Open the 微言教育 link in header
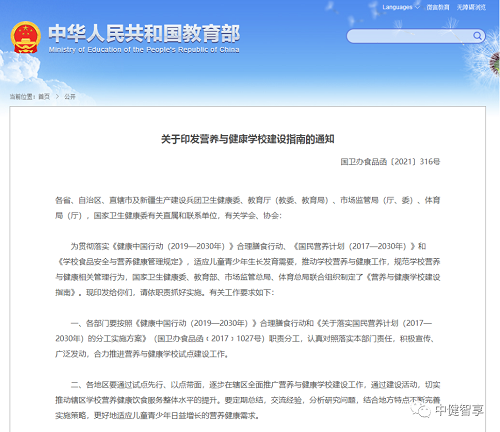The width and height of the screenshot is (500, 432). (438, 7)
